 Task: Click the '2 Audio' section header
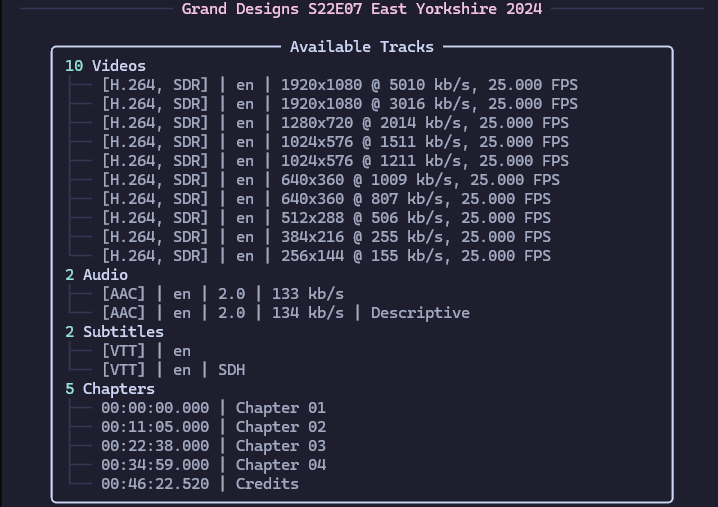click(x=96, y=275)
